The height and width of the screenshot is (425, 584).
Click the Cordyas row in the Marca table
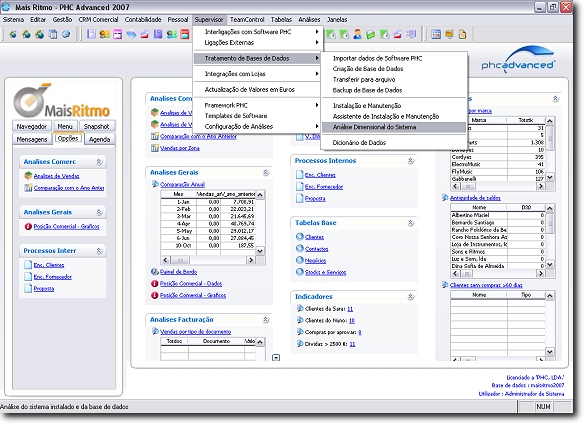click(498, 157)
